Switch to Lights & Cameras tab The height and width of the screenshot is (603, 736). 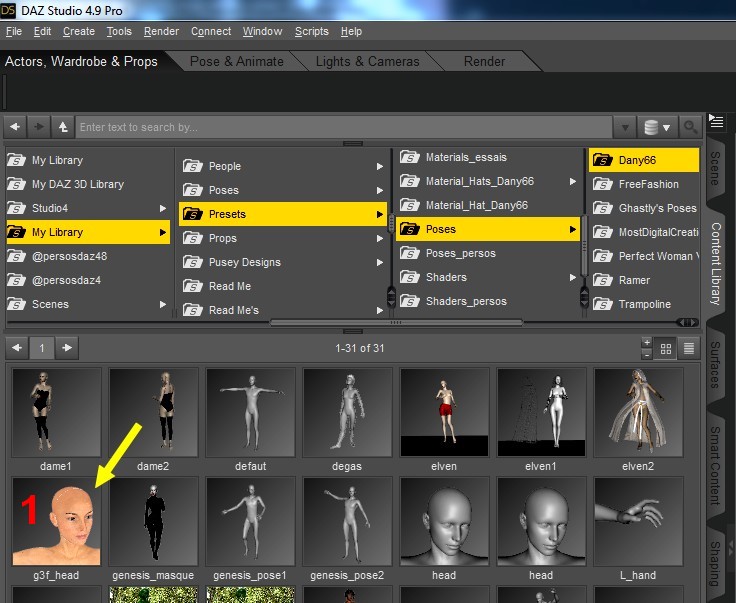pyautogui.click(x=367, y=61)
